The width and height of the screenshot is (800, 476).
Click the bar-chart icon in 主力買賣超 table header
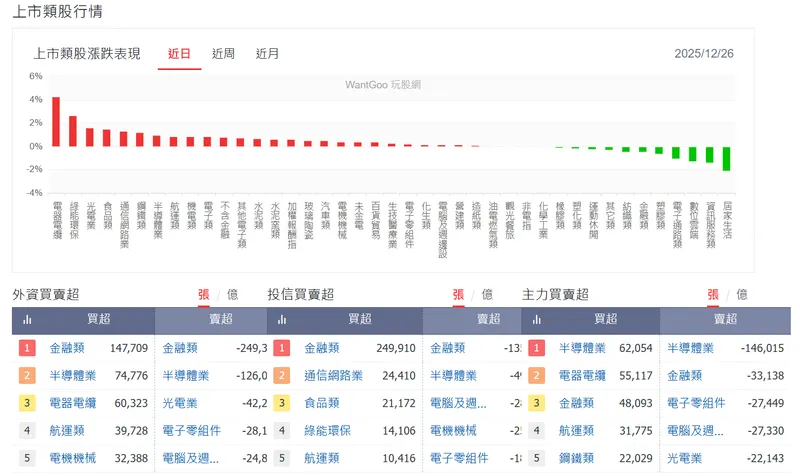(538, 320)
